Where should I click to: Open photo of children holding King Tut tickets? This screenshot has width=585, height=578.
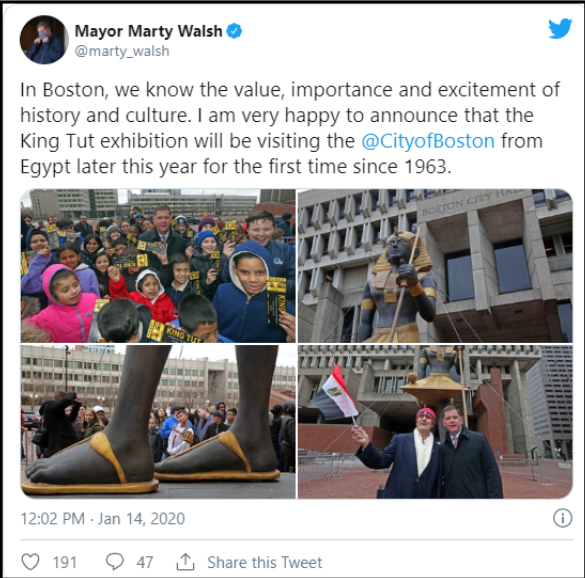(158, 266)
